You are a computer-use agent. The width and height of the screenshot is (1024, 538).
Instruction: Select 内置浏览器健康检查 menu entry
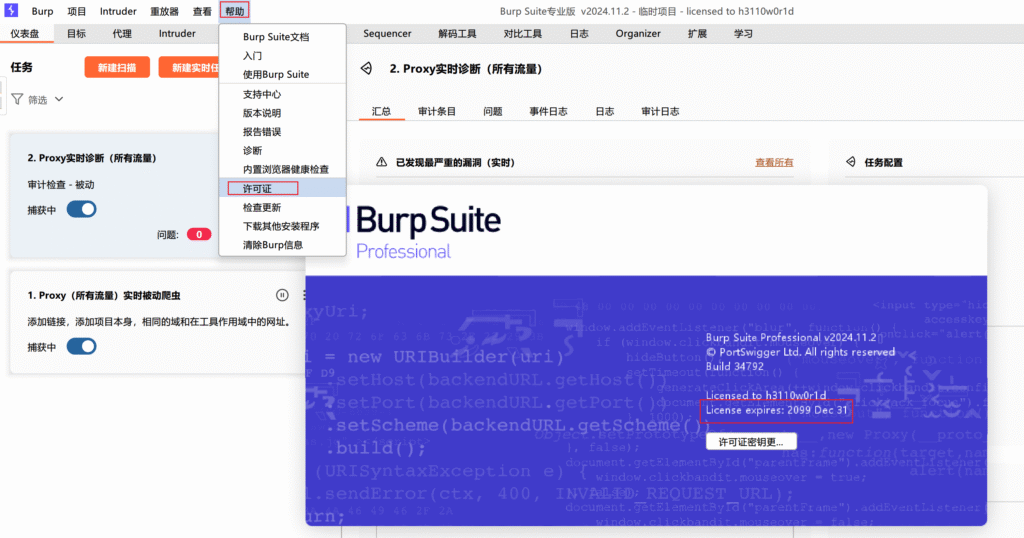point(283,169)
